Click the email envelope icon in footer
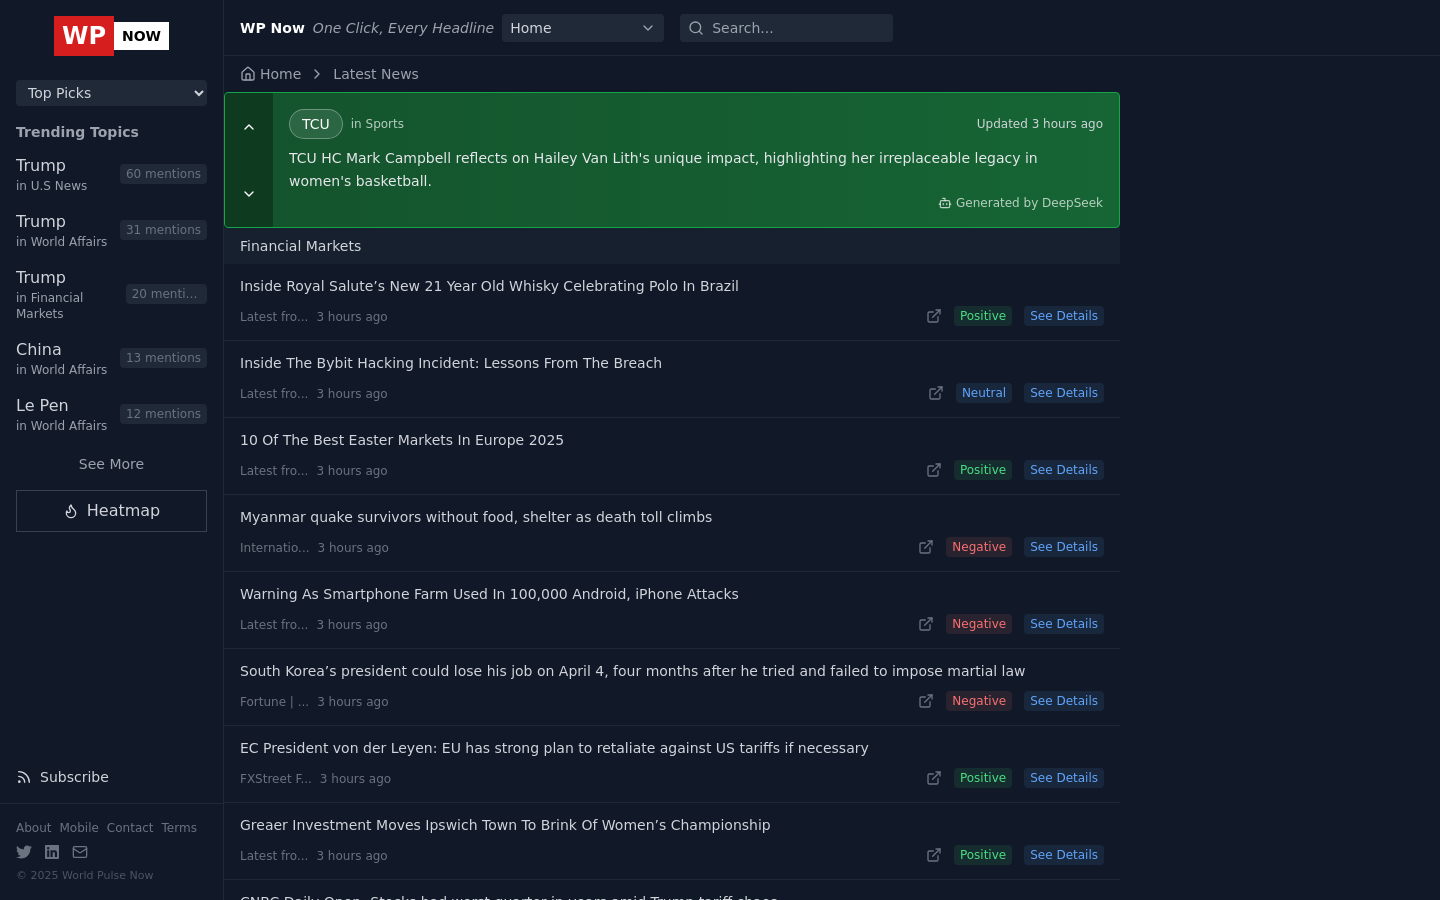The height and width of the screenshot is (900, 1440). 80,852
